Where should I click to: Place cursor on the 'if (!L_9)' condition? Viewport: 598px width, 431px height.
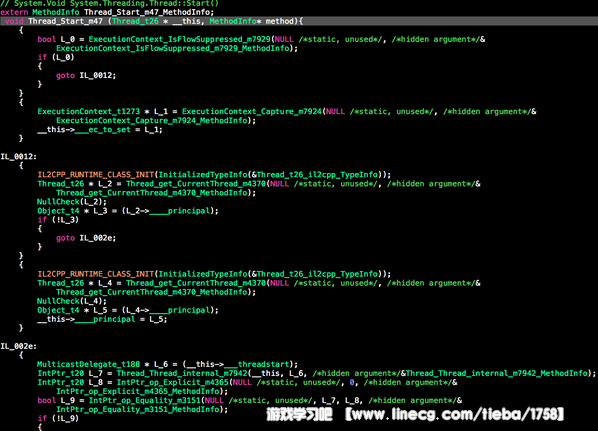(58, 418)
